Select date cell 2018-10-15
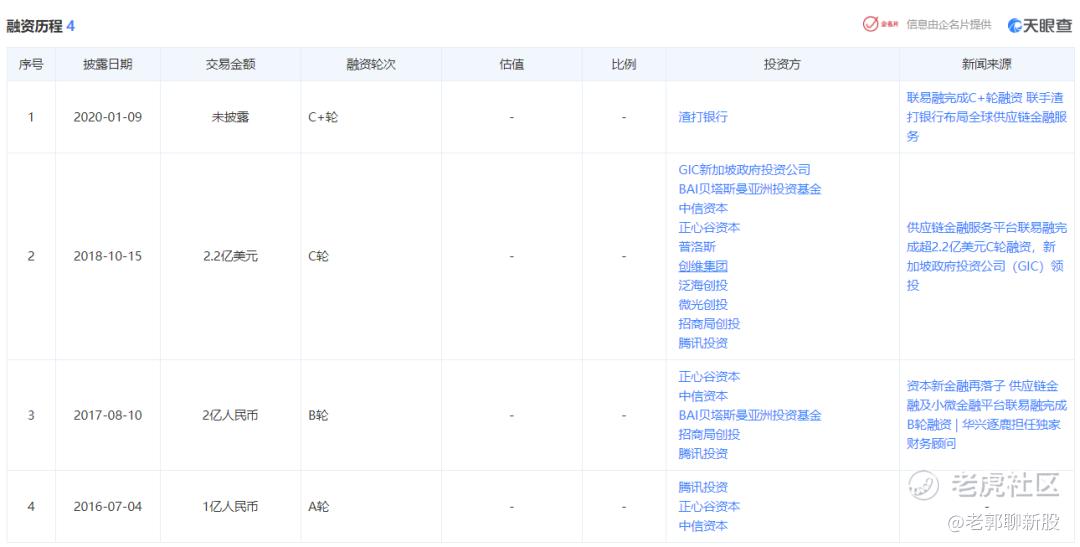 click(107, 256)
